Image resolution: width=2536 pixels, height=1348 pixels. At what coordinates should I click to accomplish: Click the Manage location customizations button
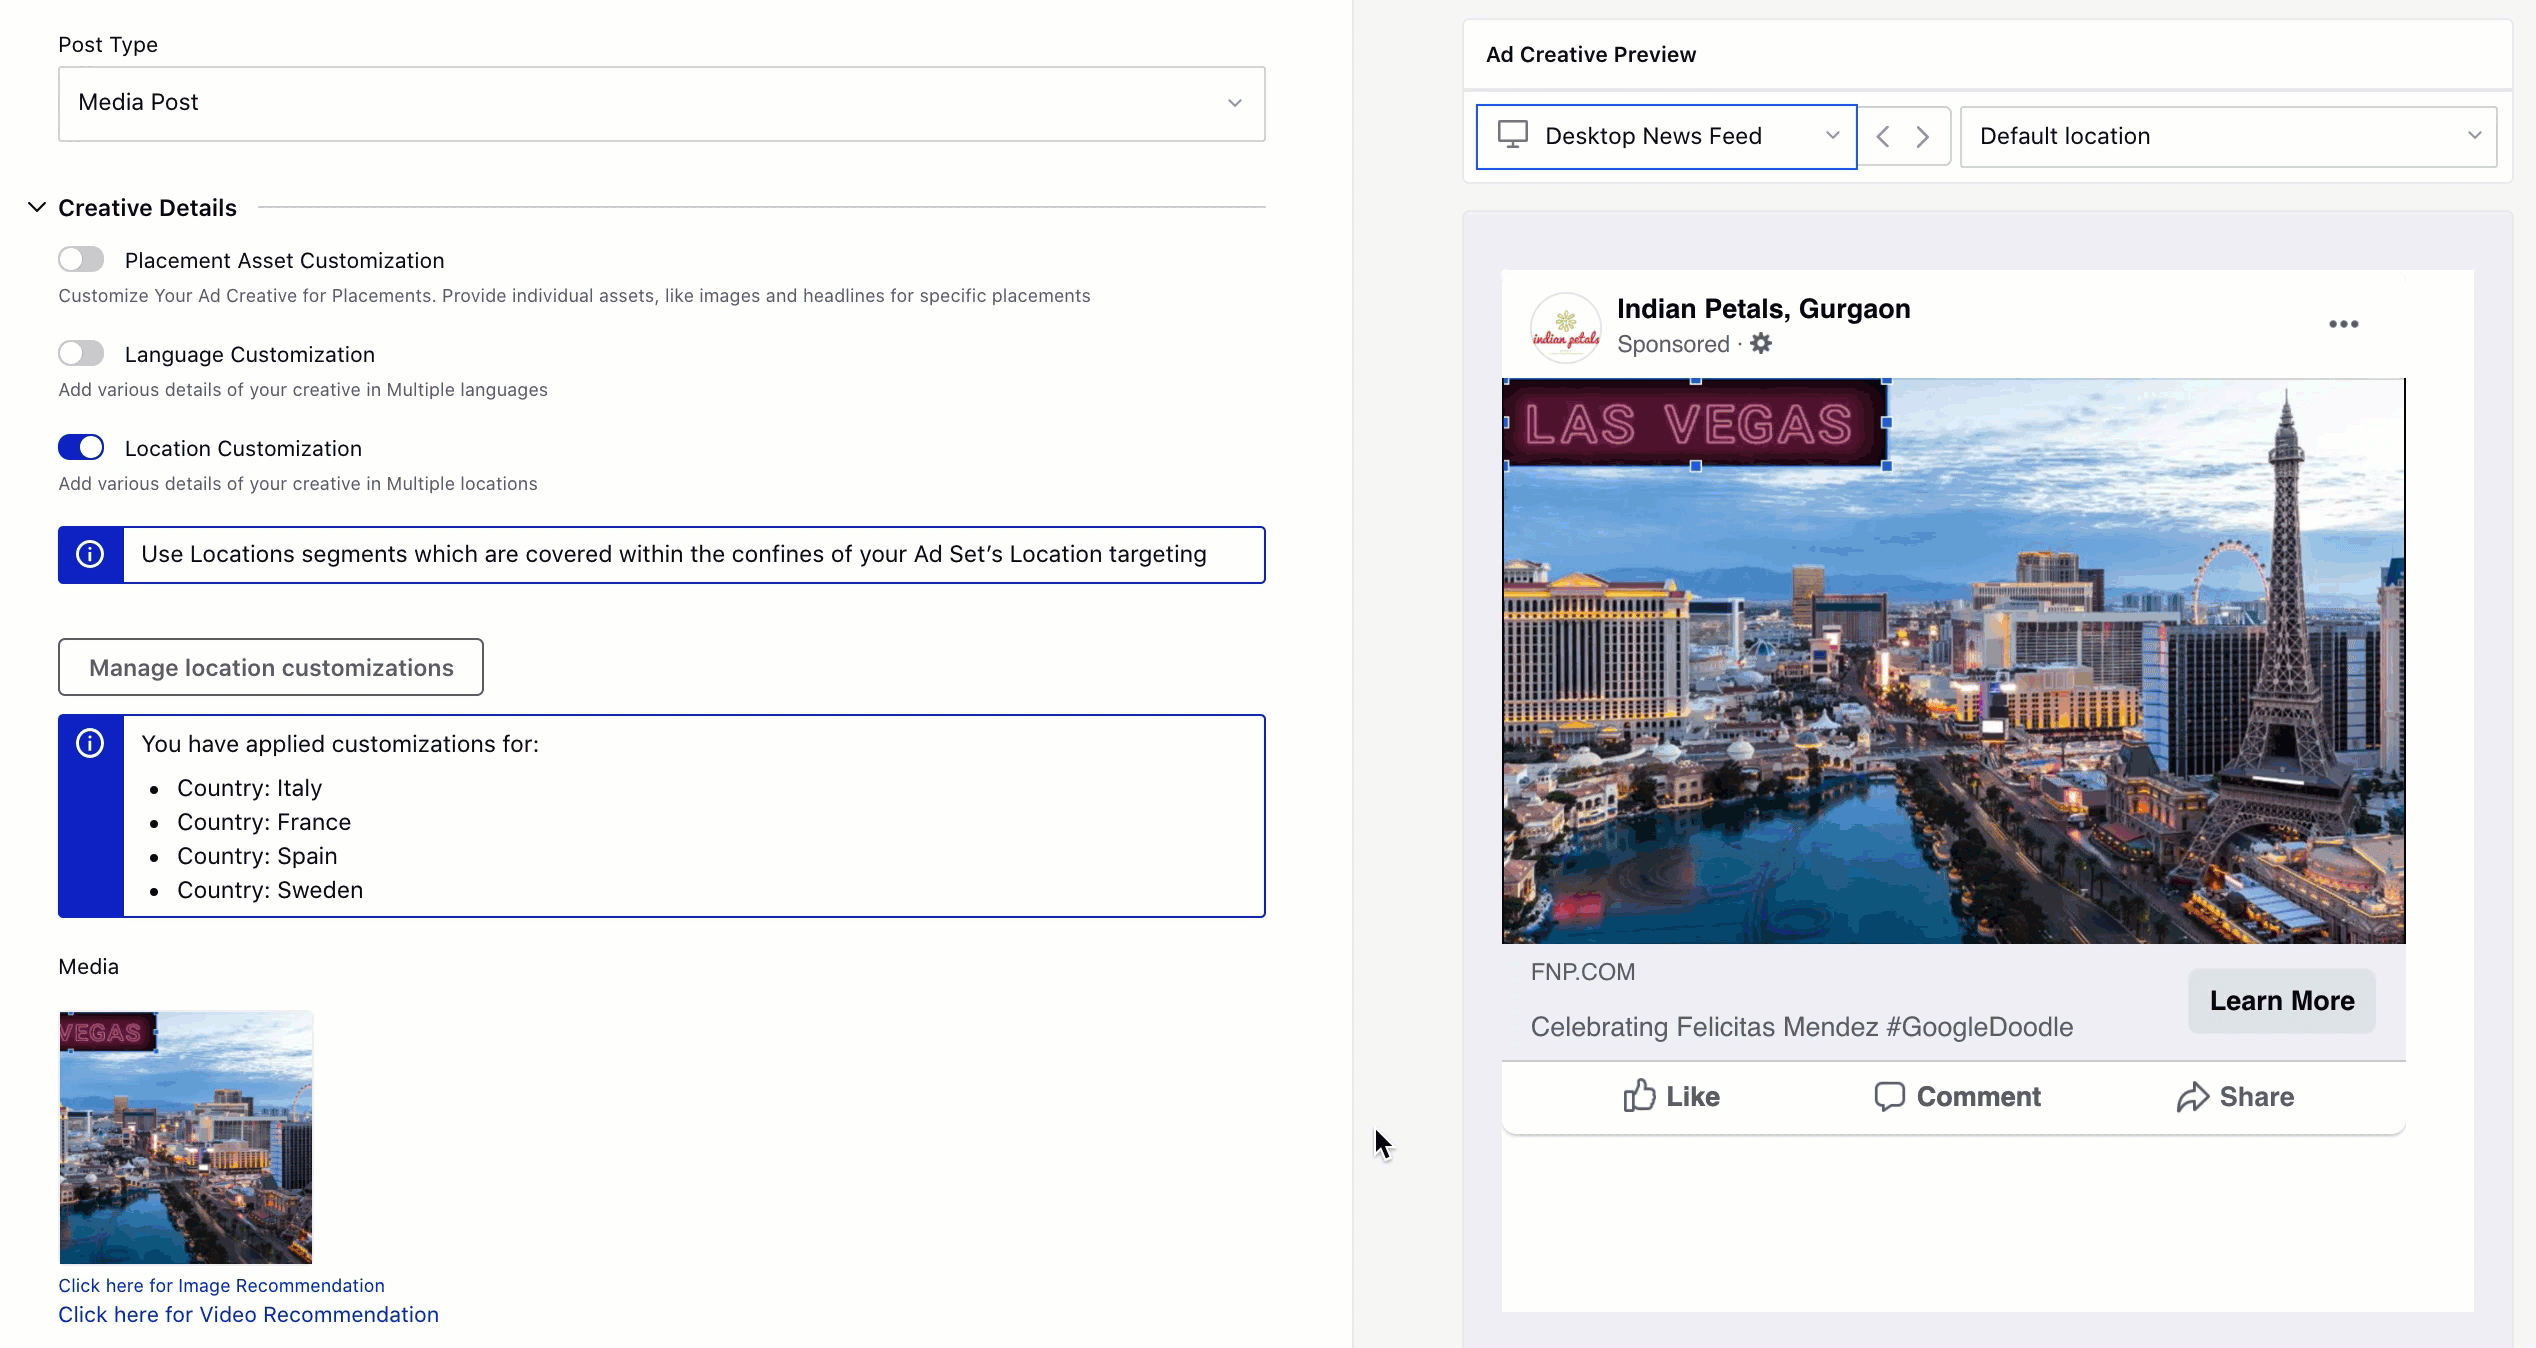(x=270, y=666)
